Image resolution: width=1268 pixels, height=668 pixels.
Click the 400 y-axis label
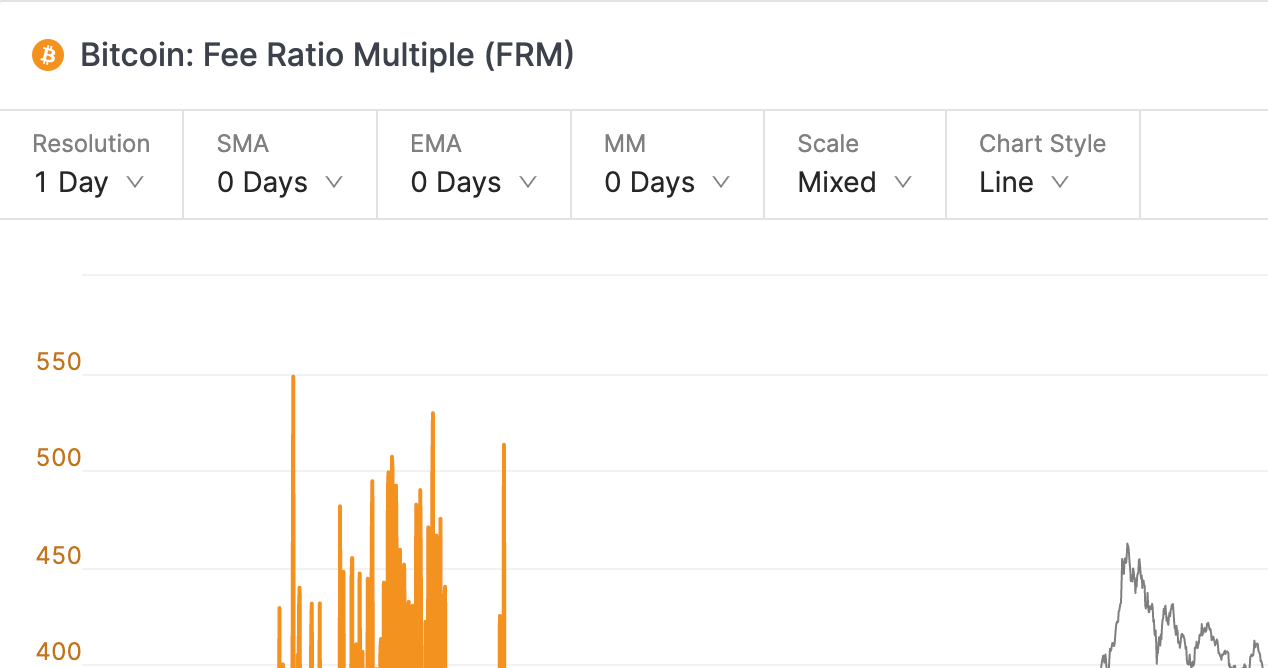click(x=58, y=652)
